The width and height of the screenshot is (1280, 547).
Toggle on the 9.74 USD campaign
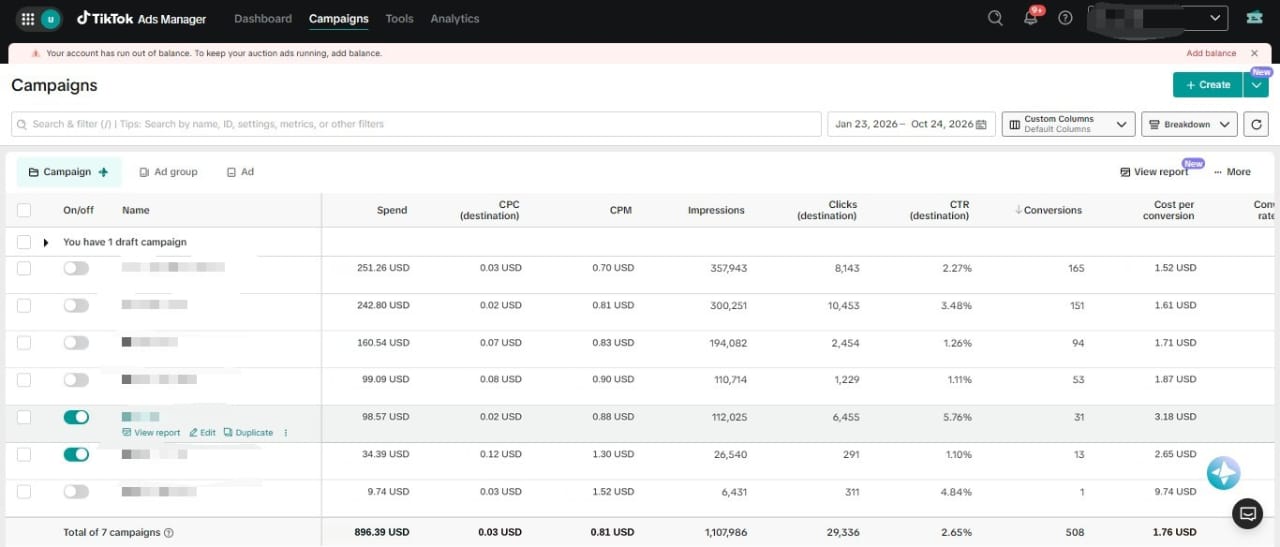pos(76,491)
